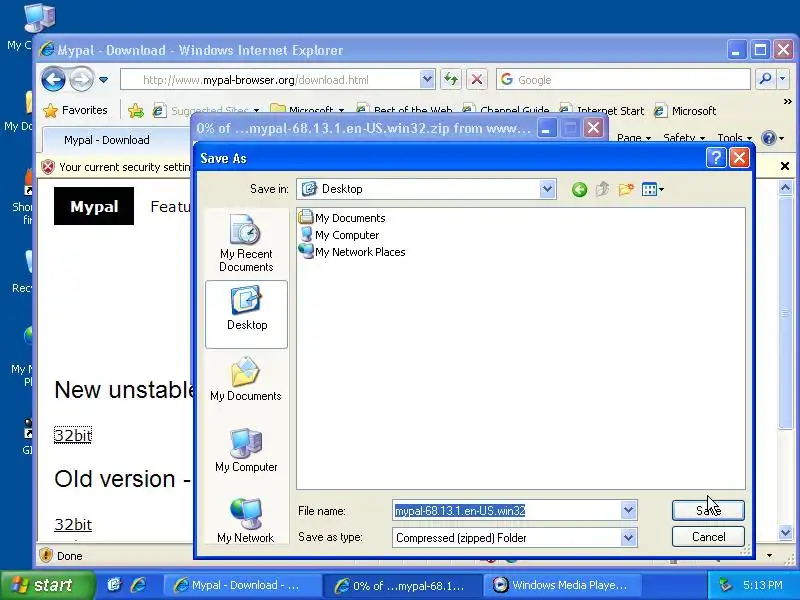Screen dimensions: 800x600
Task: Expand the File name dropdown arrow
Action: pyautogui.click(x=629, y=510)
